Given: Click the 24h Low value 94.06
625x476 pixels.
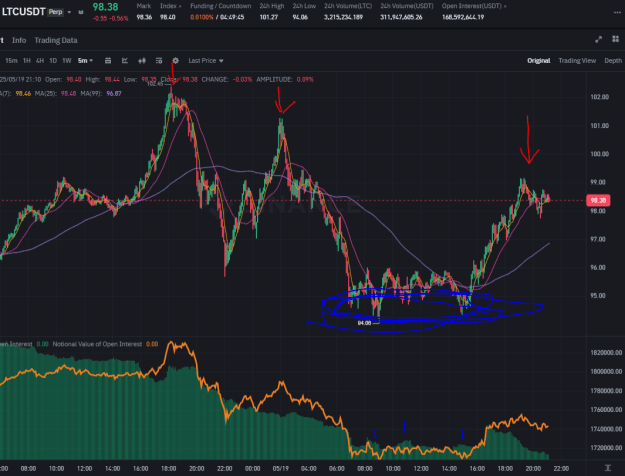Looking at the screenshot, I should [300, 17].
